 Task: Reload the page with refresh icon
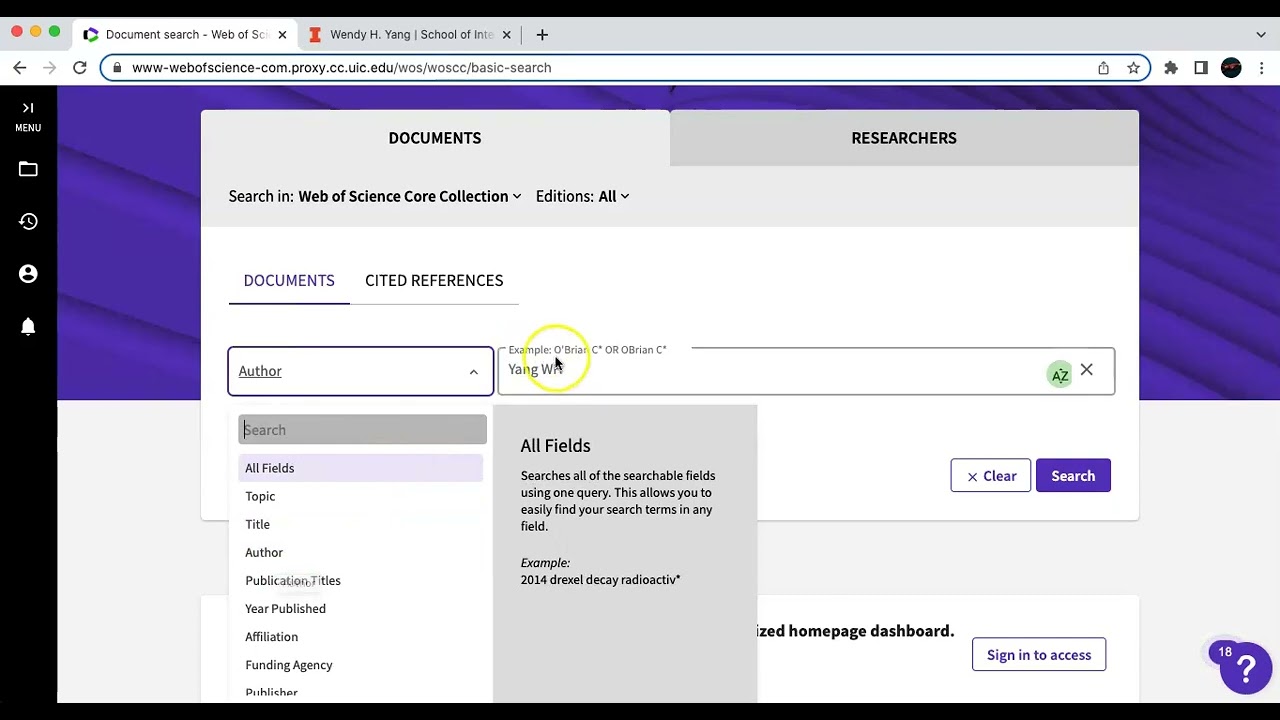click(80, 68)
